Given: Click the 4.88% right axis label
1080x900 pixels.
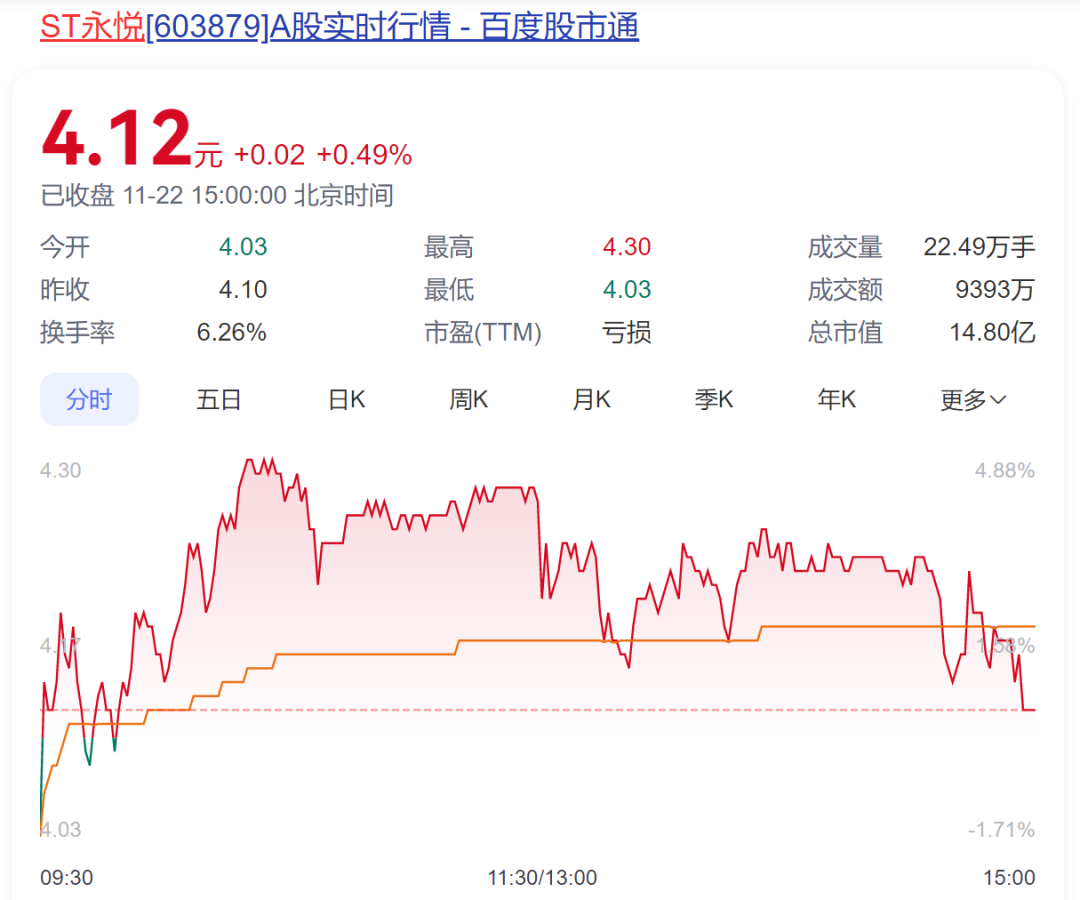Looking at the screenshot, I should [1005, 470].
